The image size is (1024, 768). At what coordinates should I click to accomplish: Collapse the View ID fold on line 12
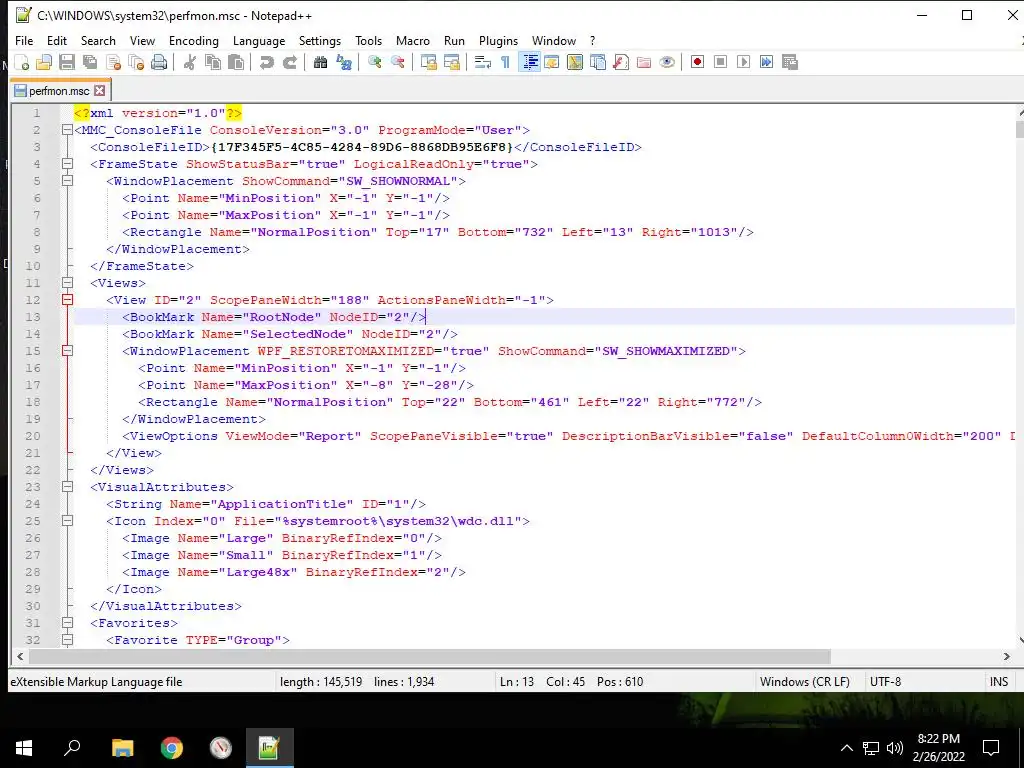coord(67,300)
